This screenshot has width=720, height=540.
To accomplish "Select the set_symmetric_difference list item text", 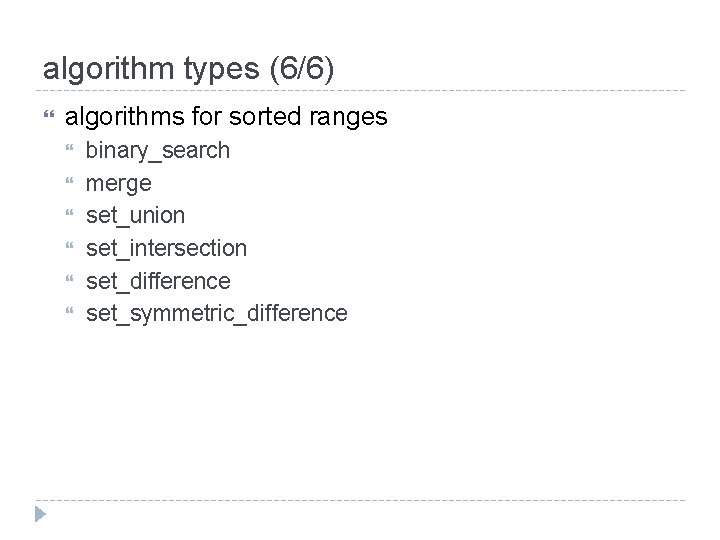I will click(x=216, y=313).
